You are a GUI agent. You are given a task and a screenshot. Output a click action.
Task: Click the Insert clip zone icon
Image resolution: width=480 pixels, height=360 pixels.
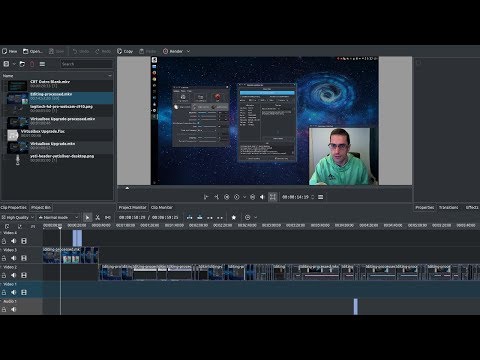tap(189, 217)
